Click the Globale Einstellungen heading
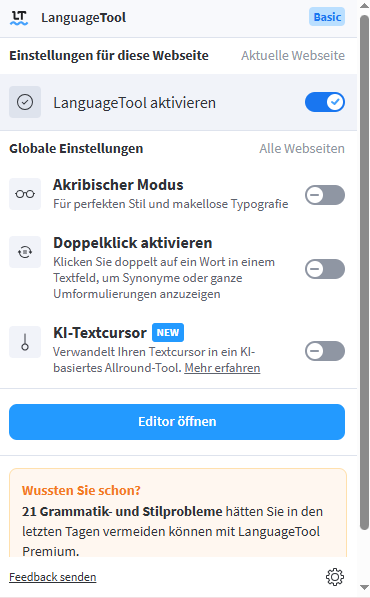Viewport: 370px width, 598px height. click(76, 149)
